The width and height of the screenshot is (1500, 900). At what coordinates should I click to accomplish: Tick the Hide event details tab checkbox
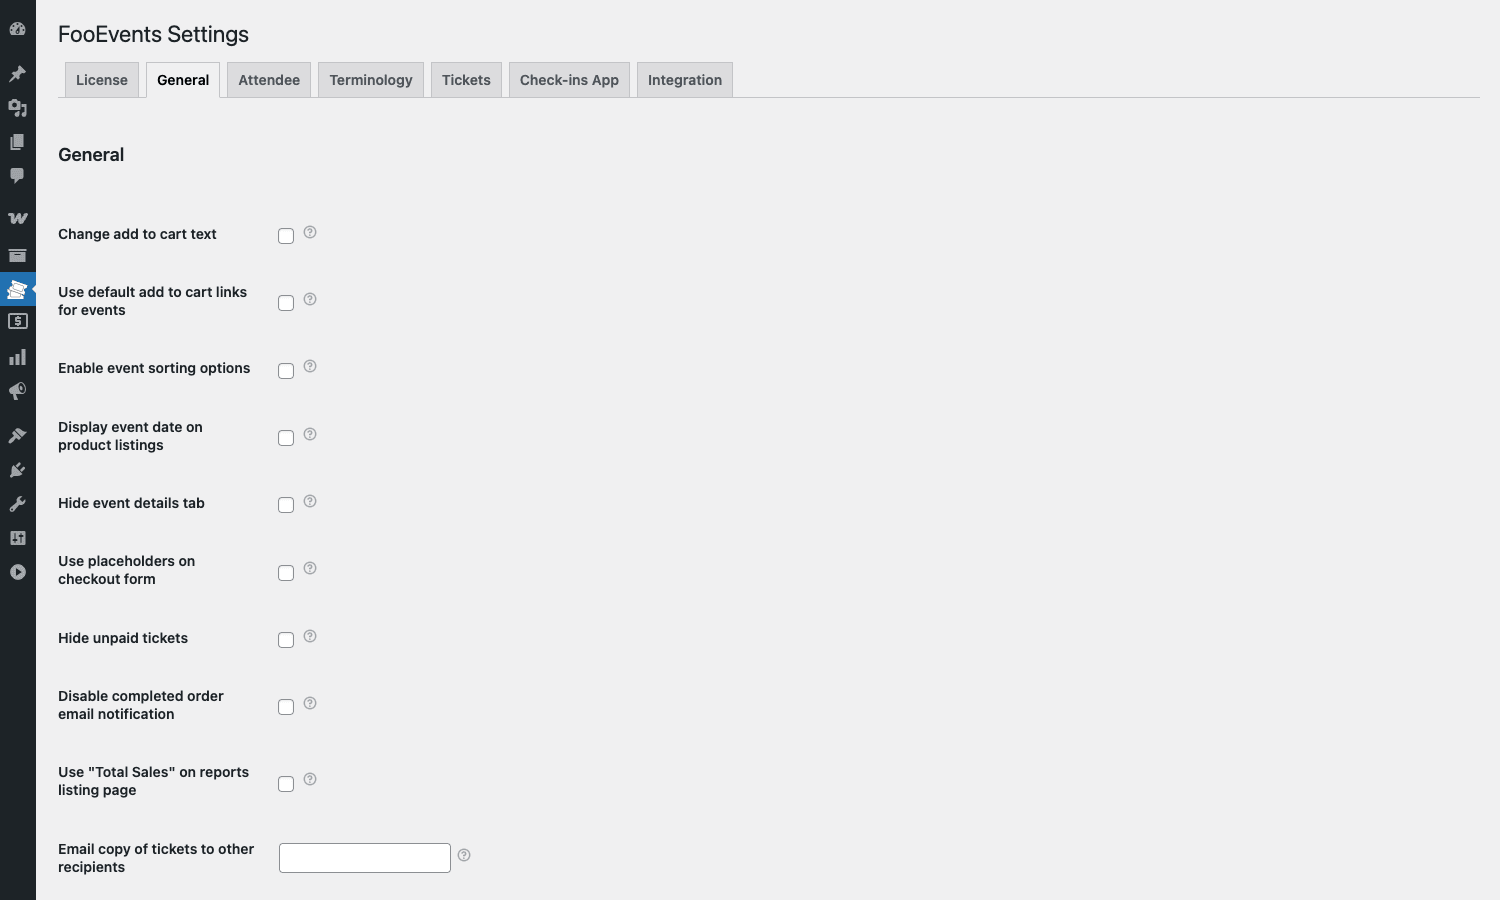286,505
